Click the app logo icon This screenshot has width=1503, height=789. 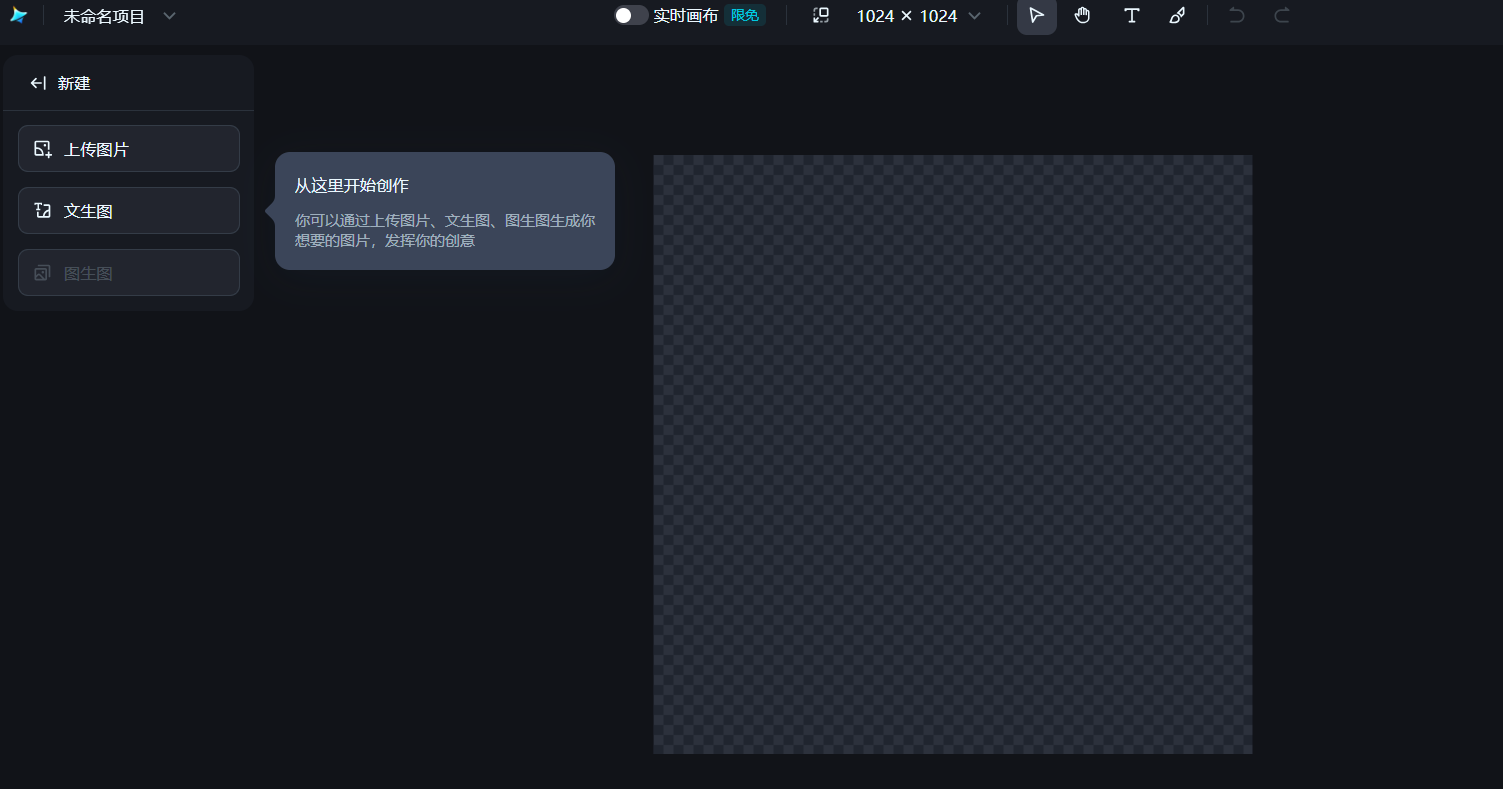pyautogui.click(x=18, y=16)
